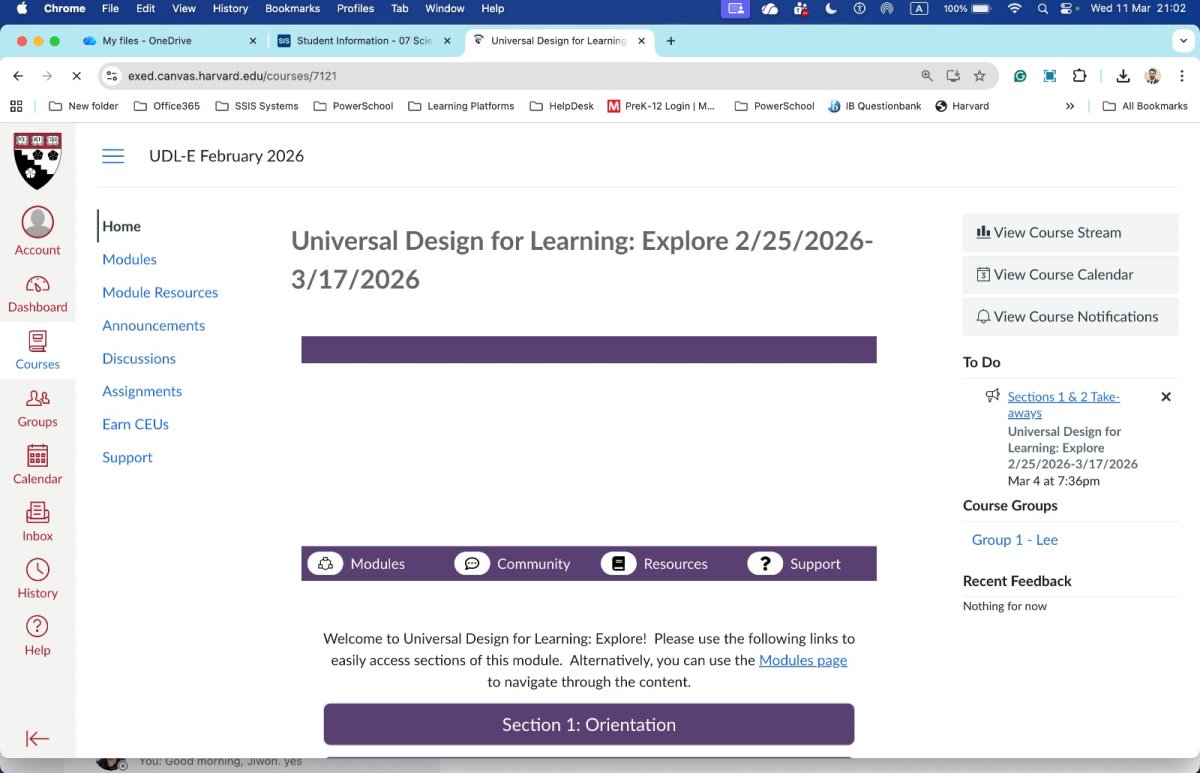1200x773 pixels.
Task: Open the History menu in menu bar
Action: pyautogui.click(x=230, y=9)
